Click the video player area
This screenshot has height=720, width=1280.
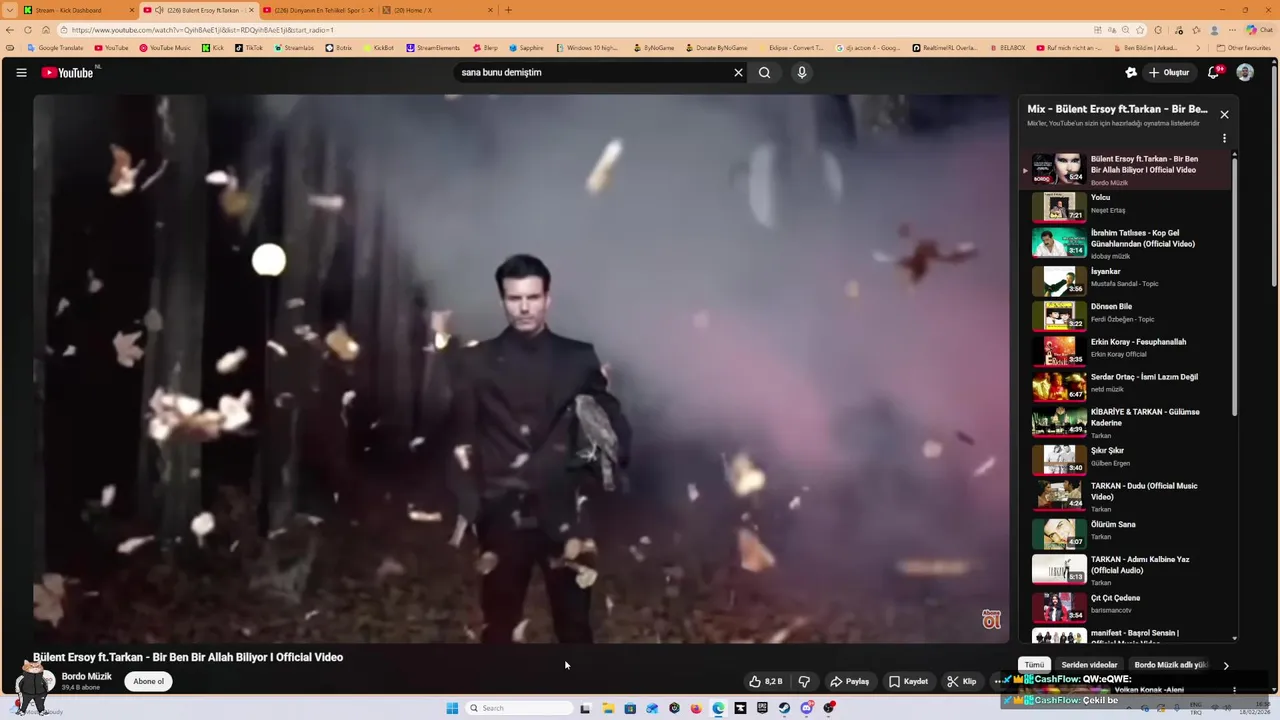[521, 368]
